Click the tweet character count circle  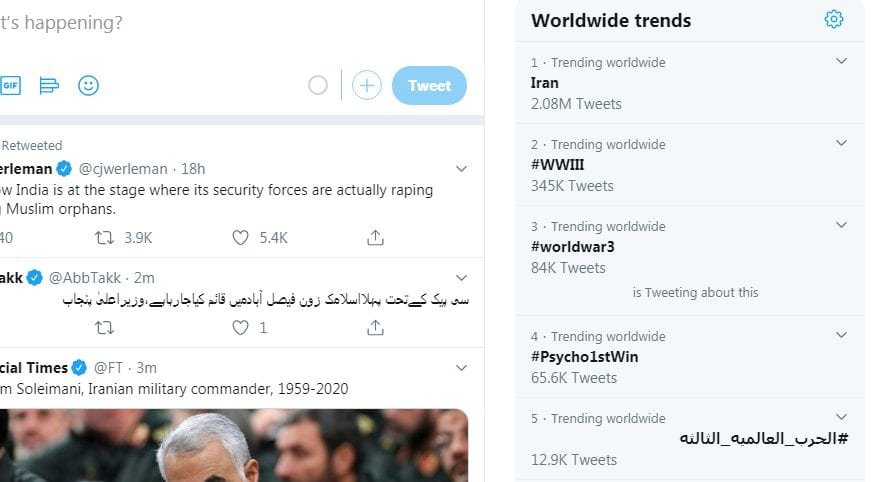[x=318, y=86]
